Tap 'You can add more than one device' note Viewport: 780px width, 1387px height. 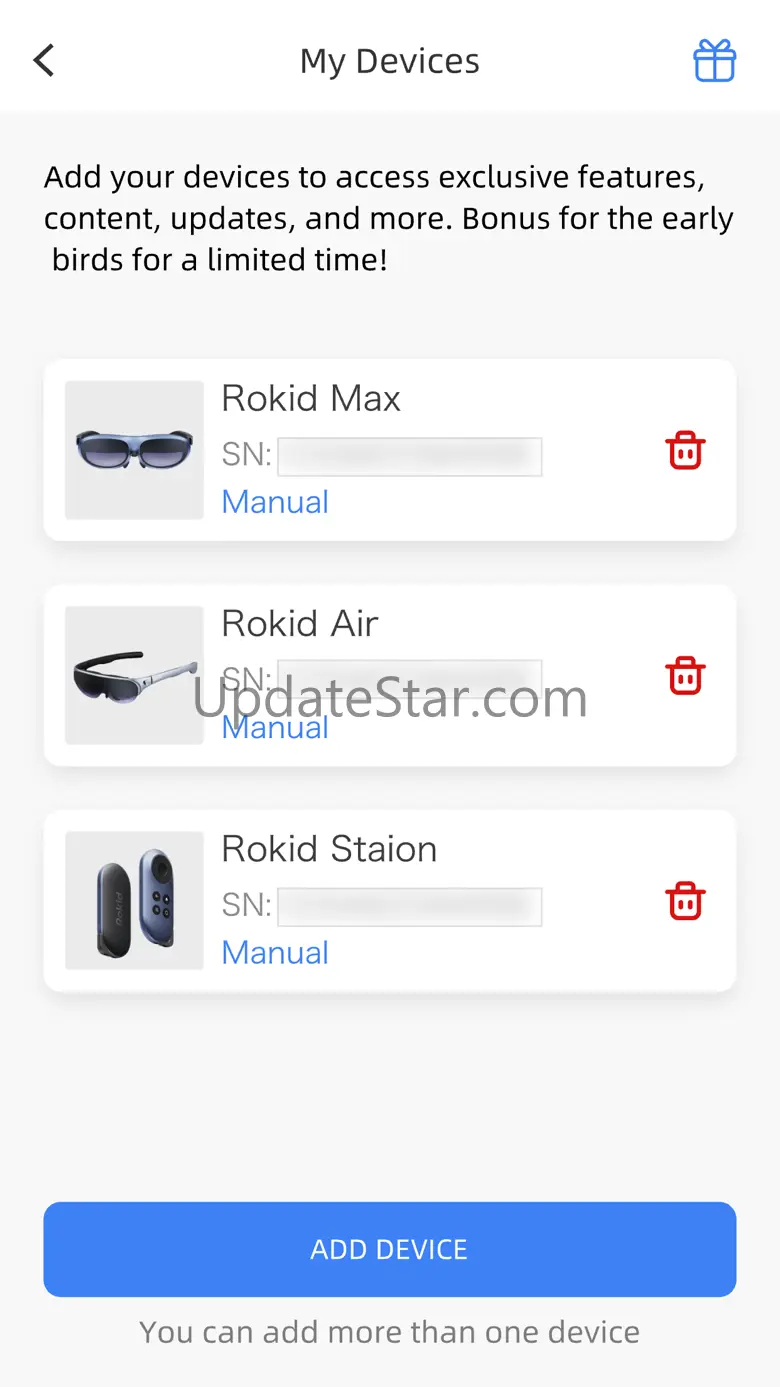390,1332
